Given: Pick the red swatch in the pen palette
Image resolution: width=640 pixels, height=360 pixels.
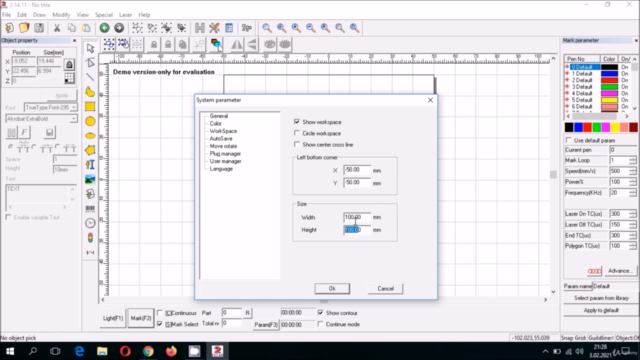Looking at the screenshot, I should 587,127.
